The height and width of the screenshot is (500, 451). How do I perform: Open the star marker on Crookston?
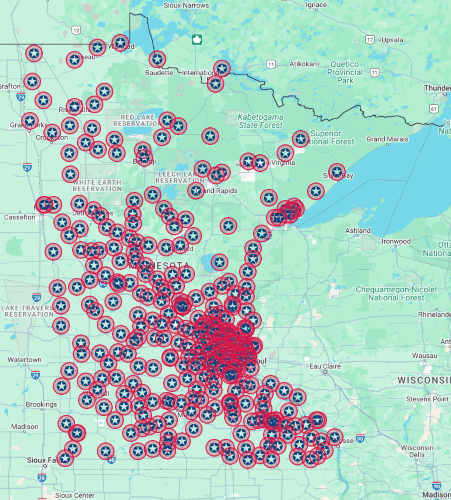52,133
